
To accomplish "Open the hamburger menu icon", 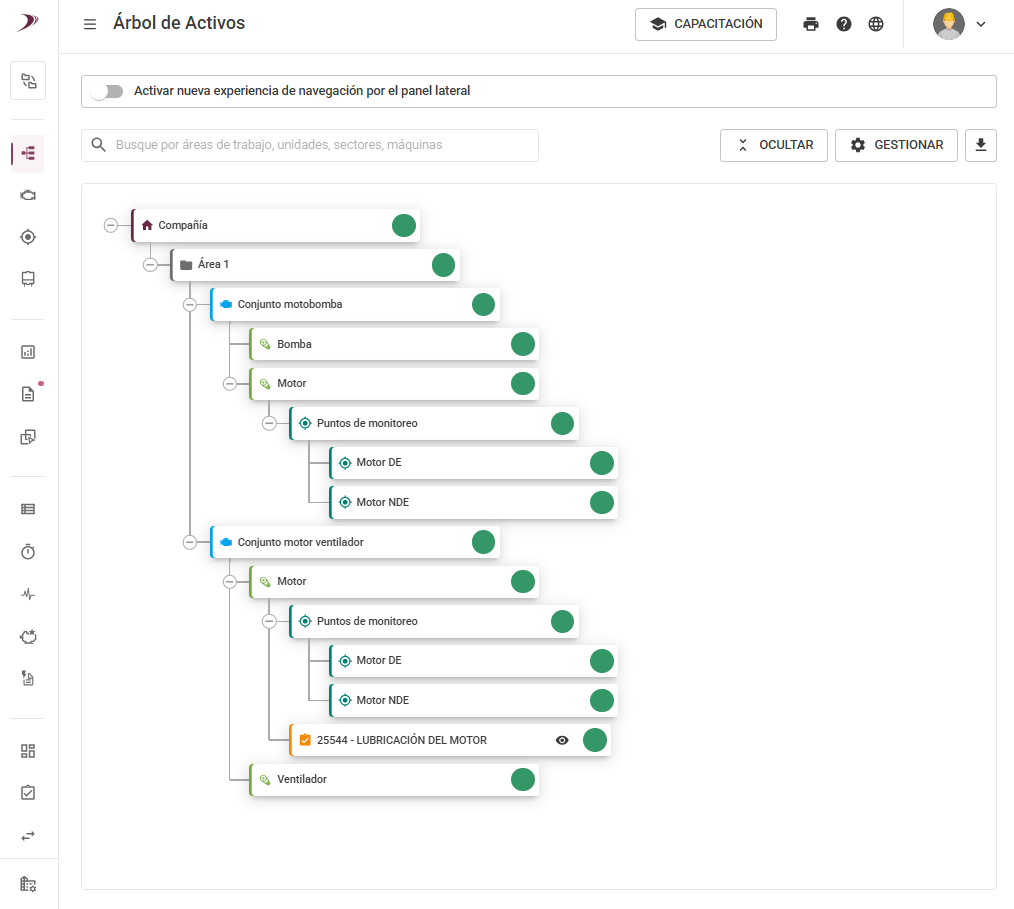I will (x=90, y=24).
